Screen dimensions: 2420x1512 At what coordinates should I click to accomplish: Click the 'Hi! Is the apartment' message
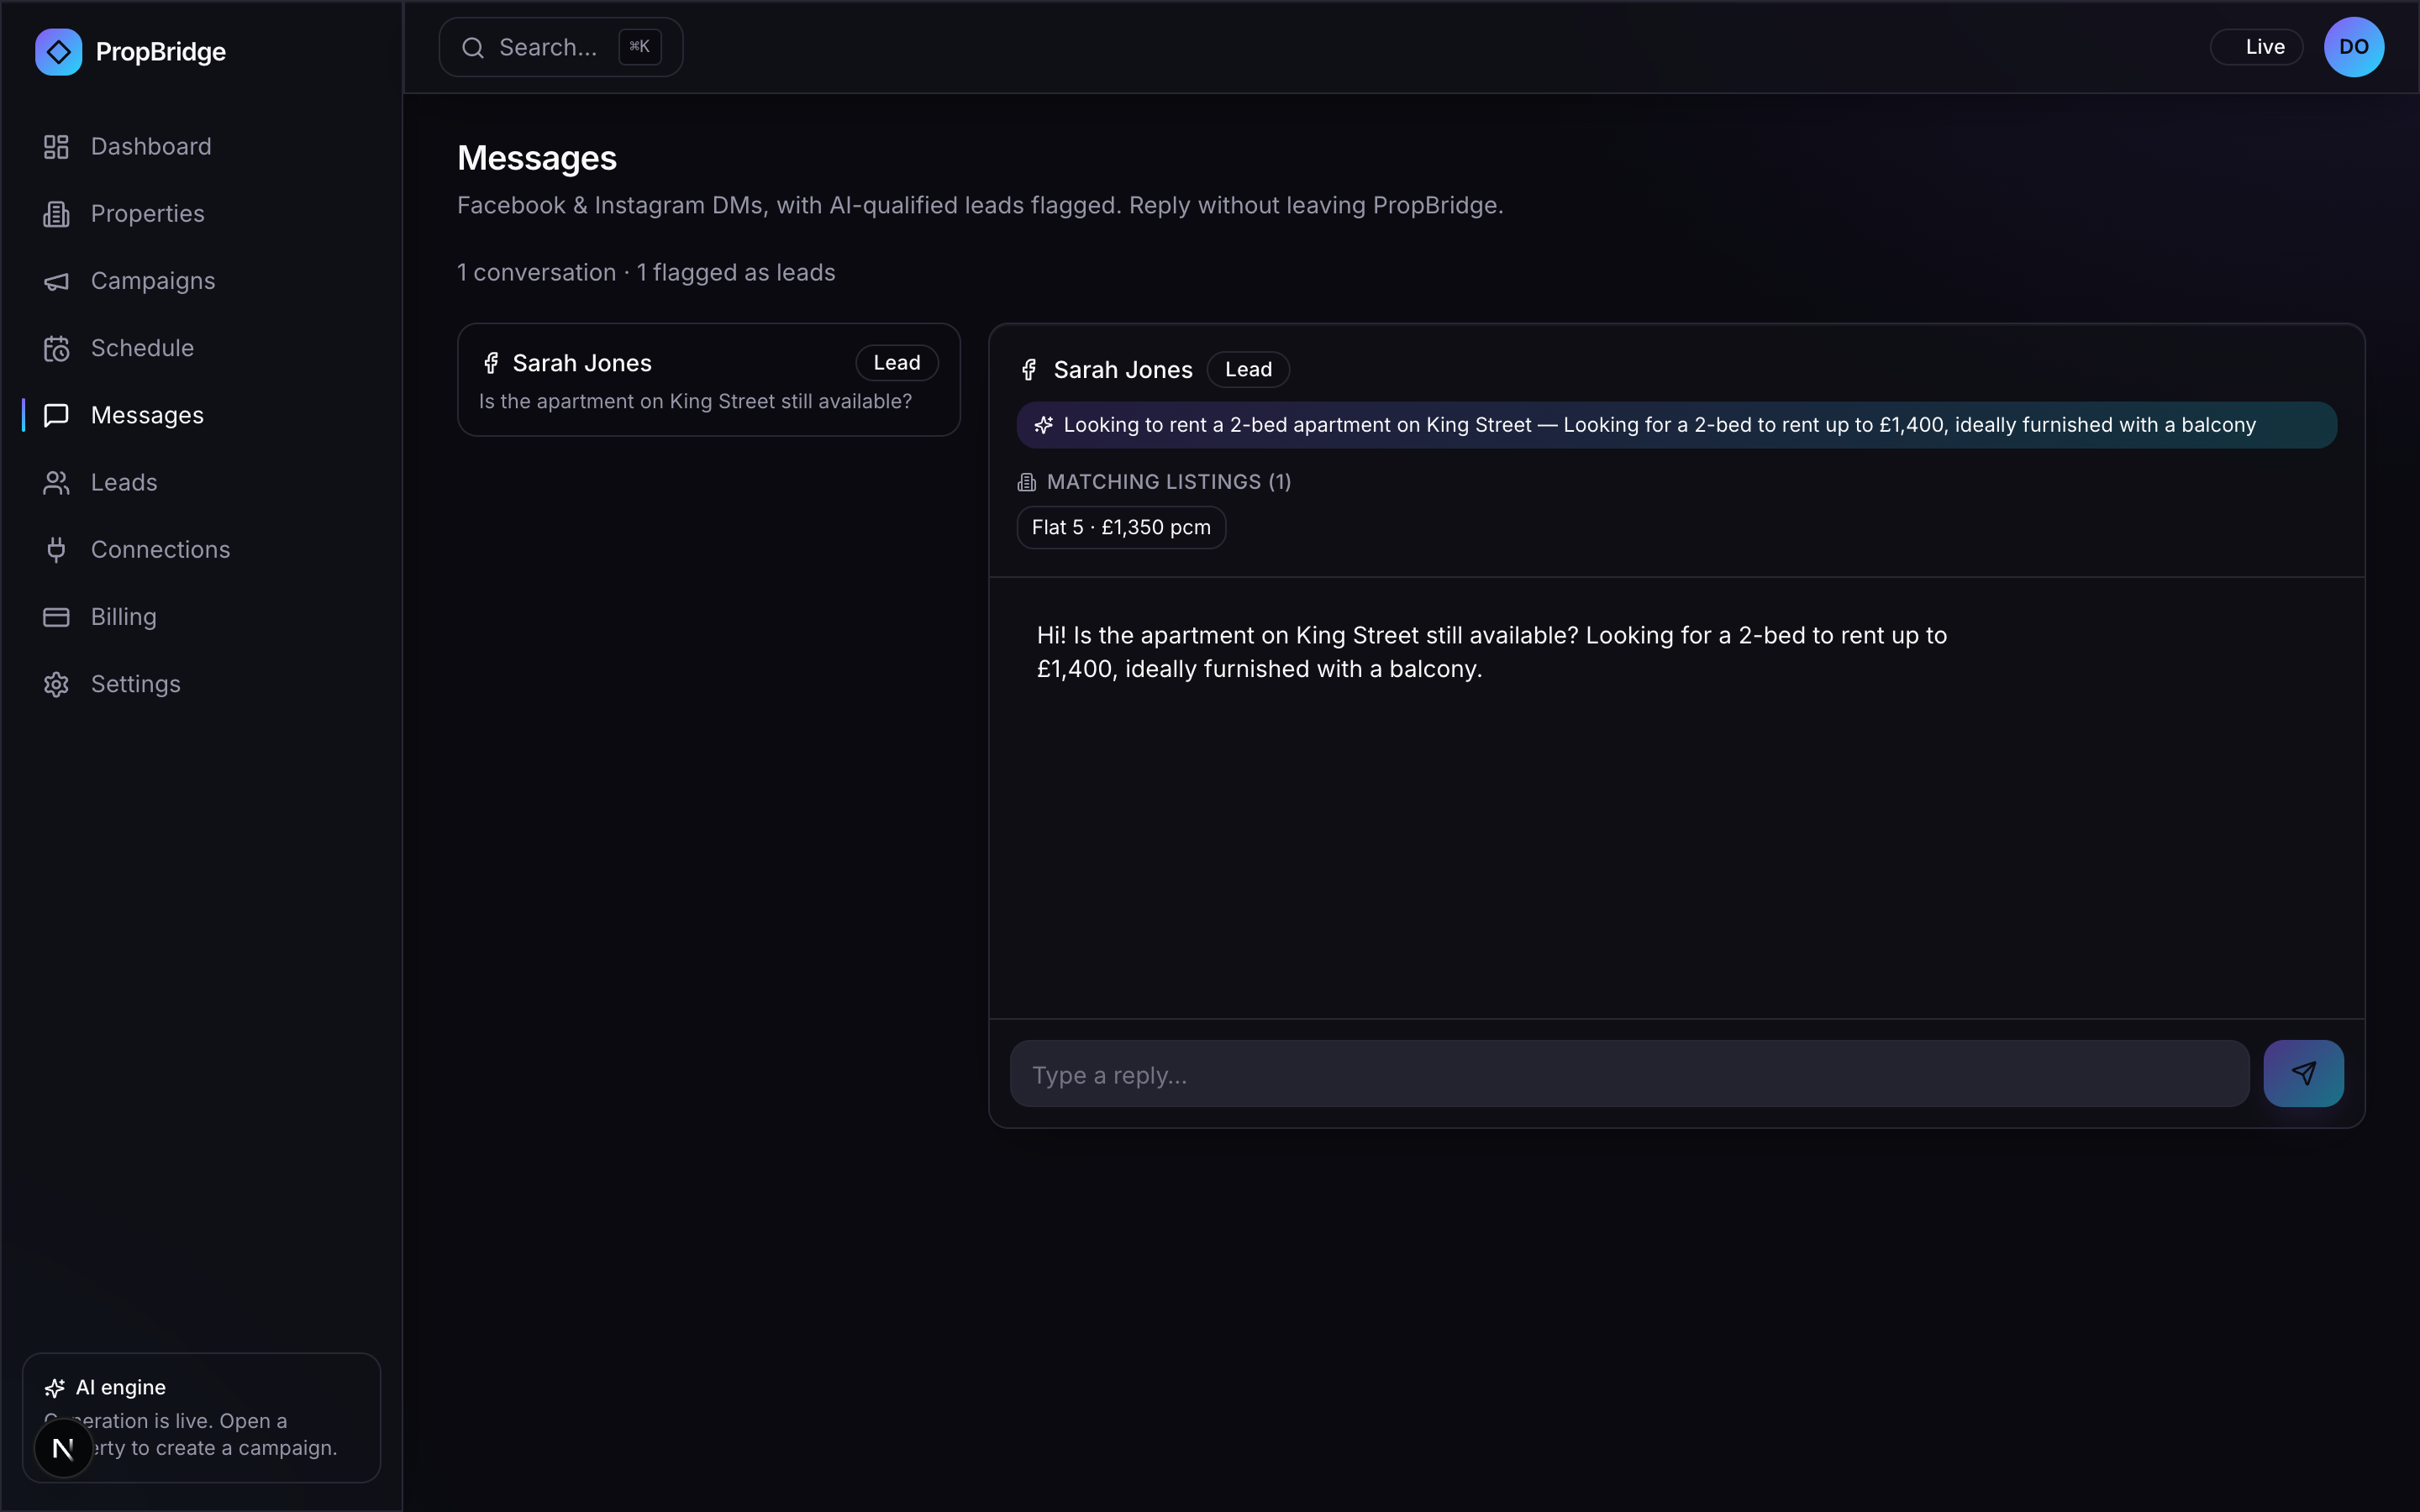(1491, 652)
